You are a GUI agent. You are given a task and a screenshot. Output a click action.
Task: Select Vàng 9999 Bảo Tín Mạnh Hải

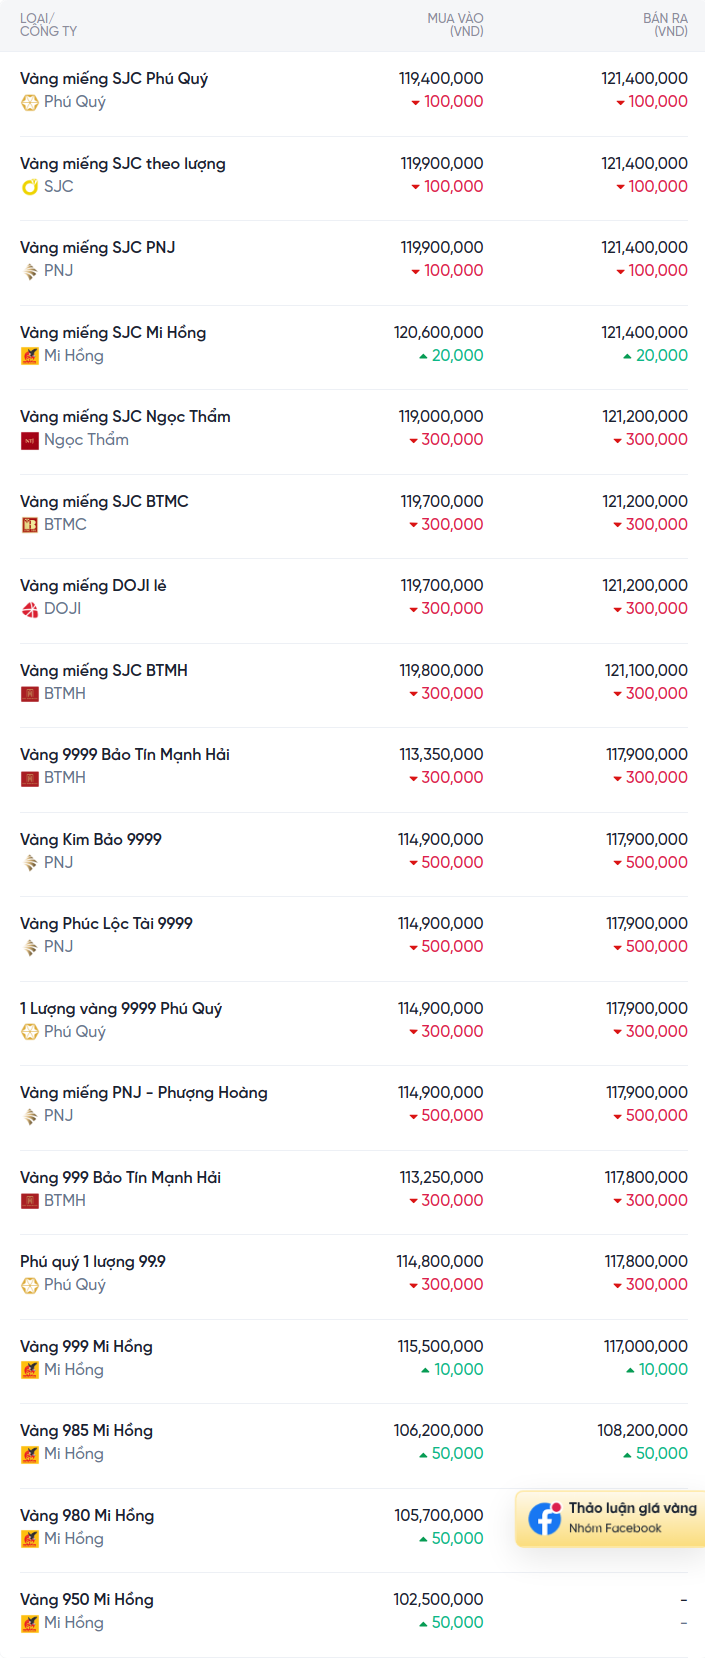[125, 755]
